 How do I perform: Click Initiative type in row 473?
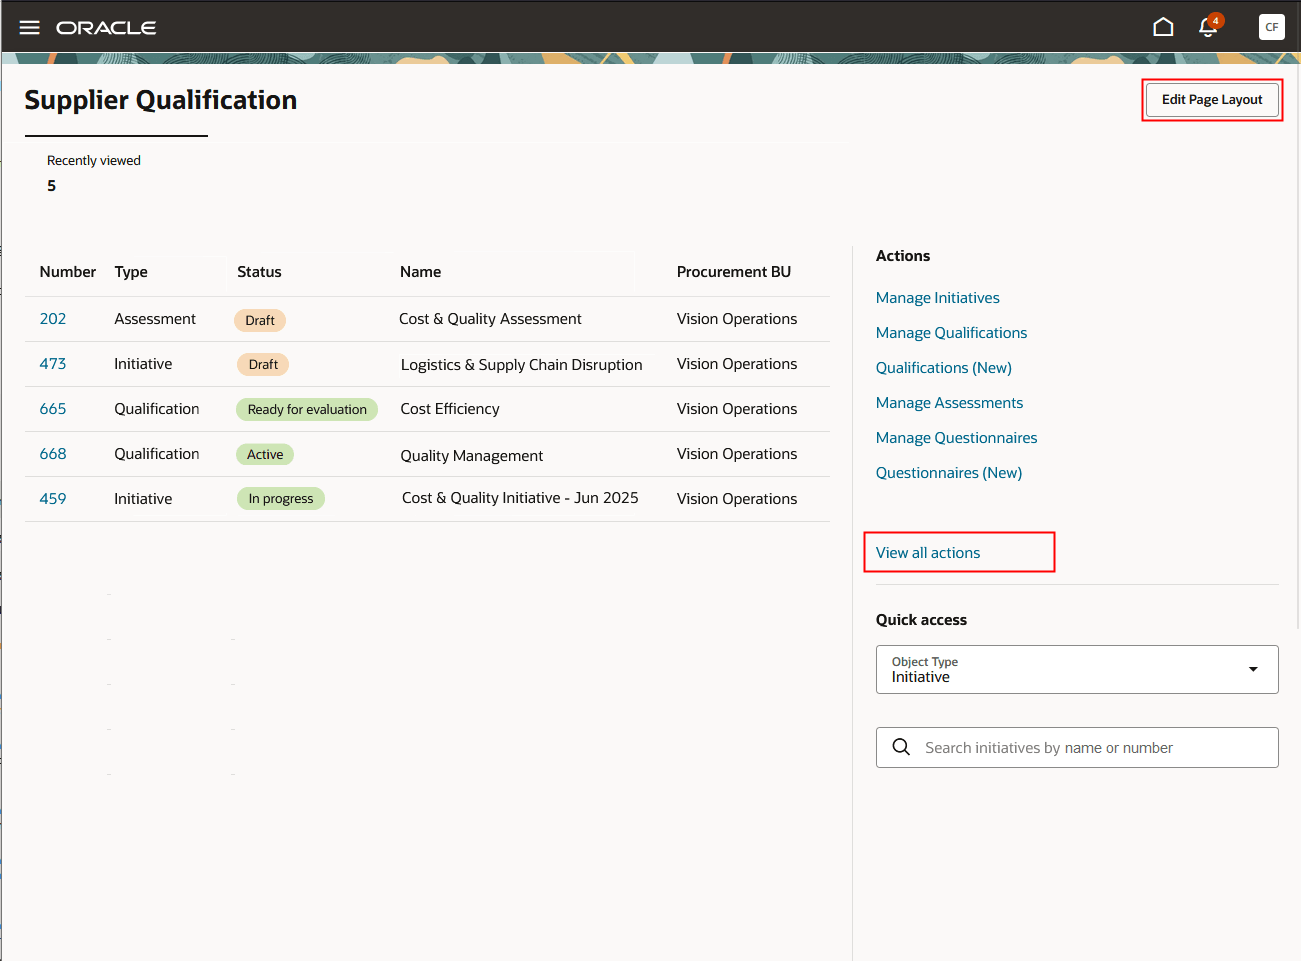(x=143, y=364)
